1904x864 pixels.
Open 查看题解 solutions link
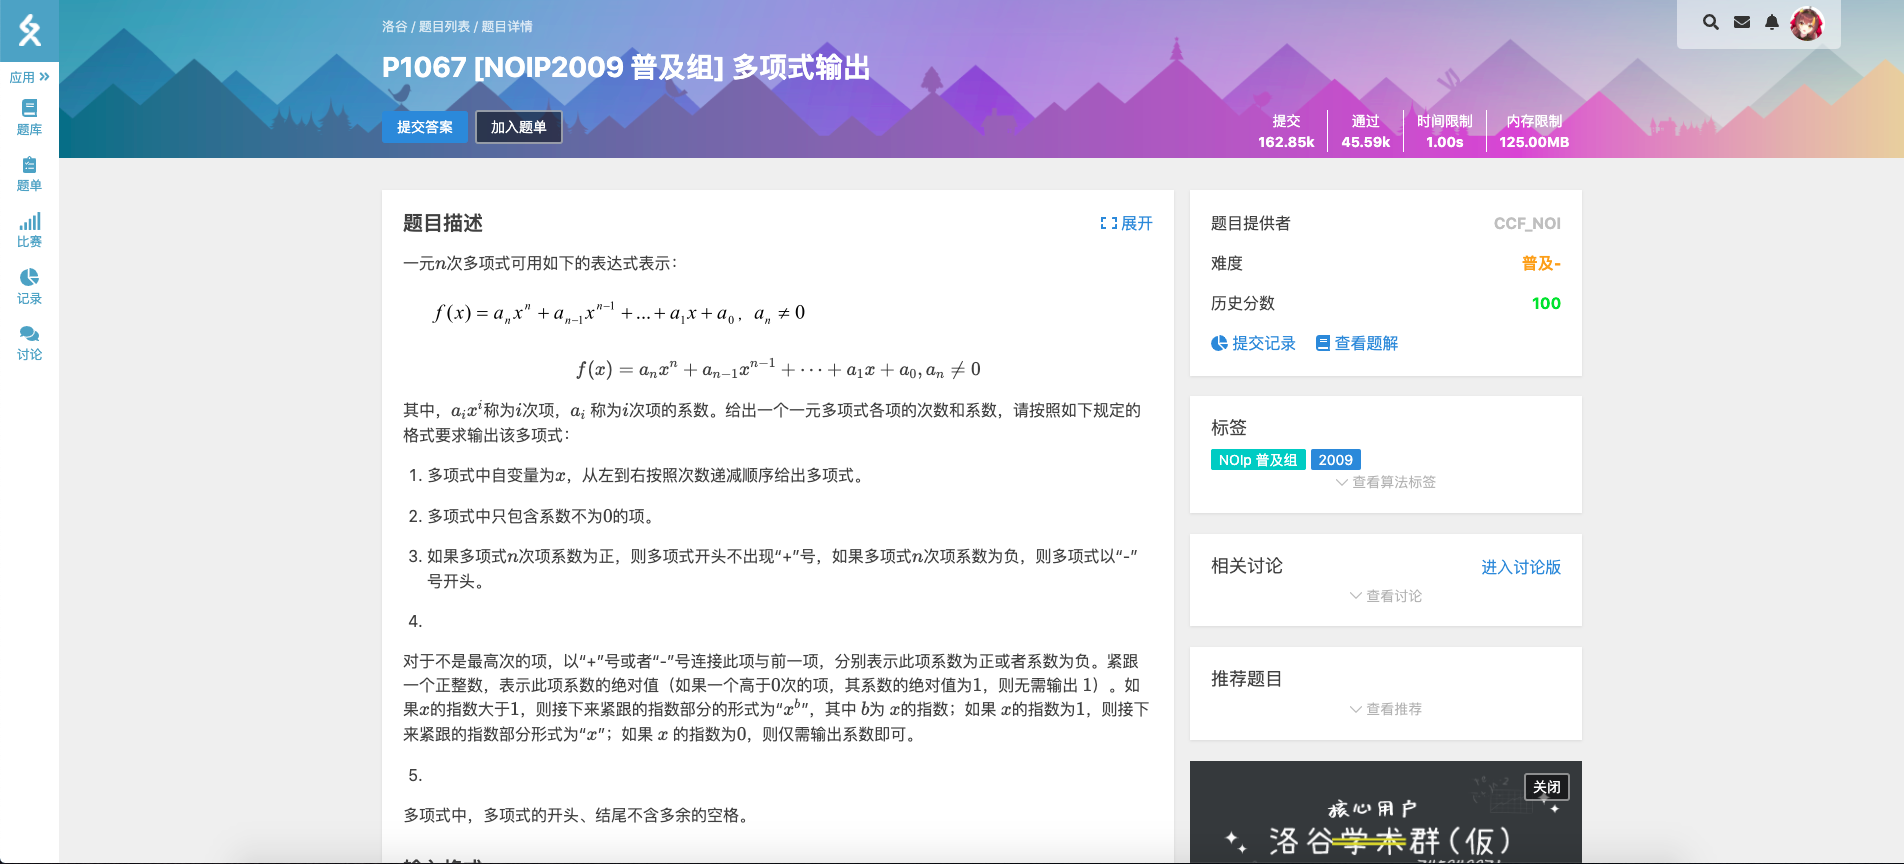[1357, 343]
